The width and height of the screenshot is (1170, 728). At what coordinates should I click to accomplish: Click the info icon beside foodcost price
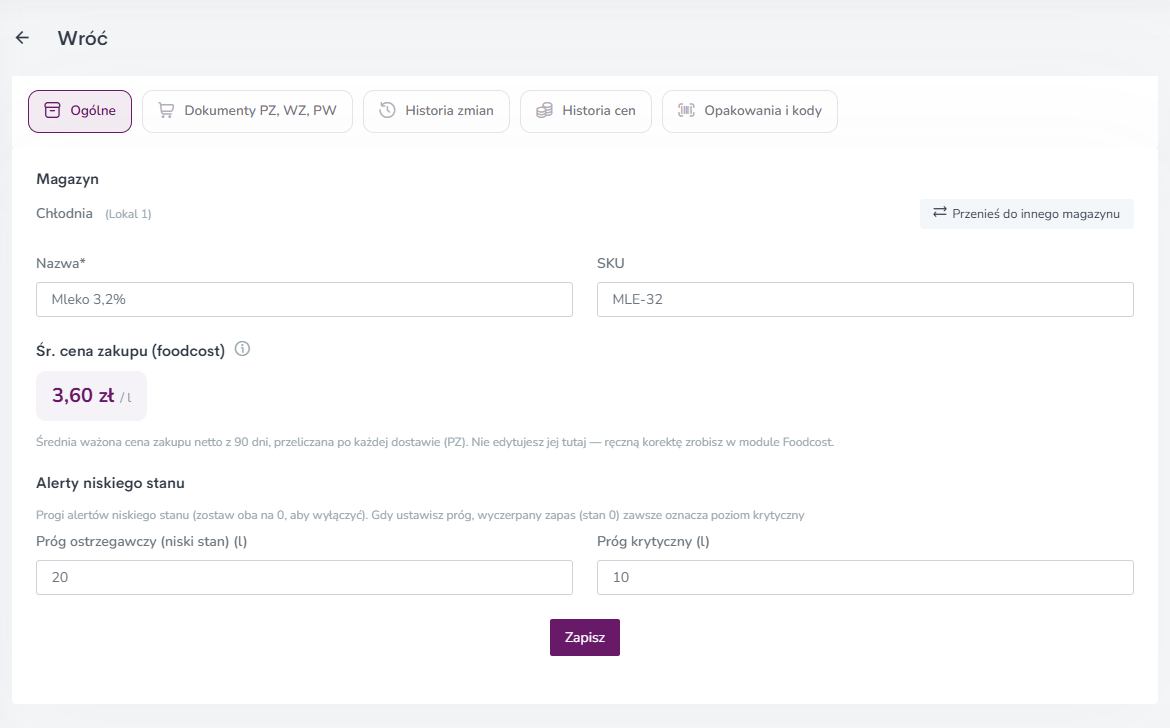pos(243,348)
